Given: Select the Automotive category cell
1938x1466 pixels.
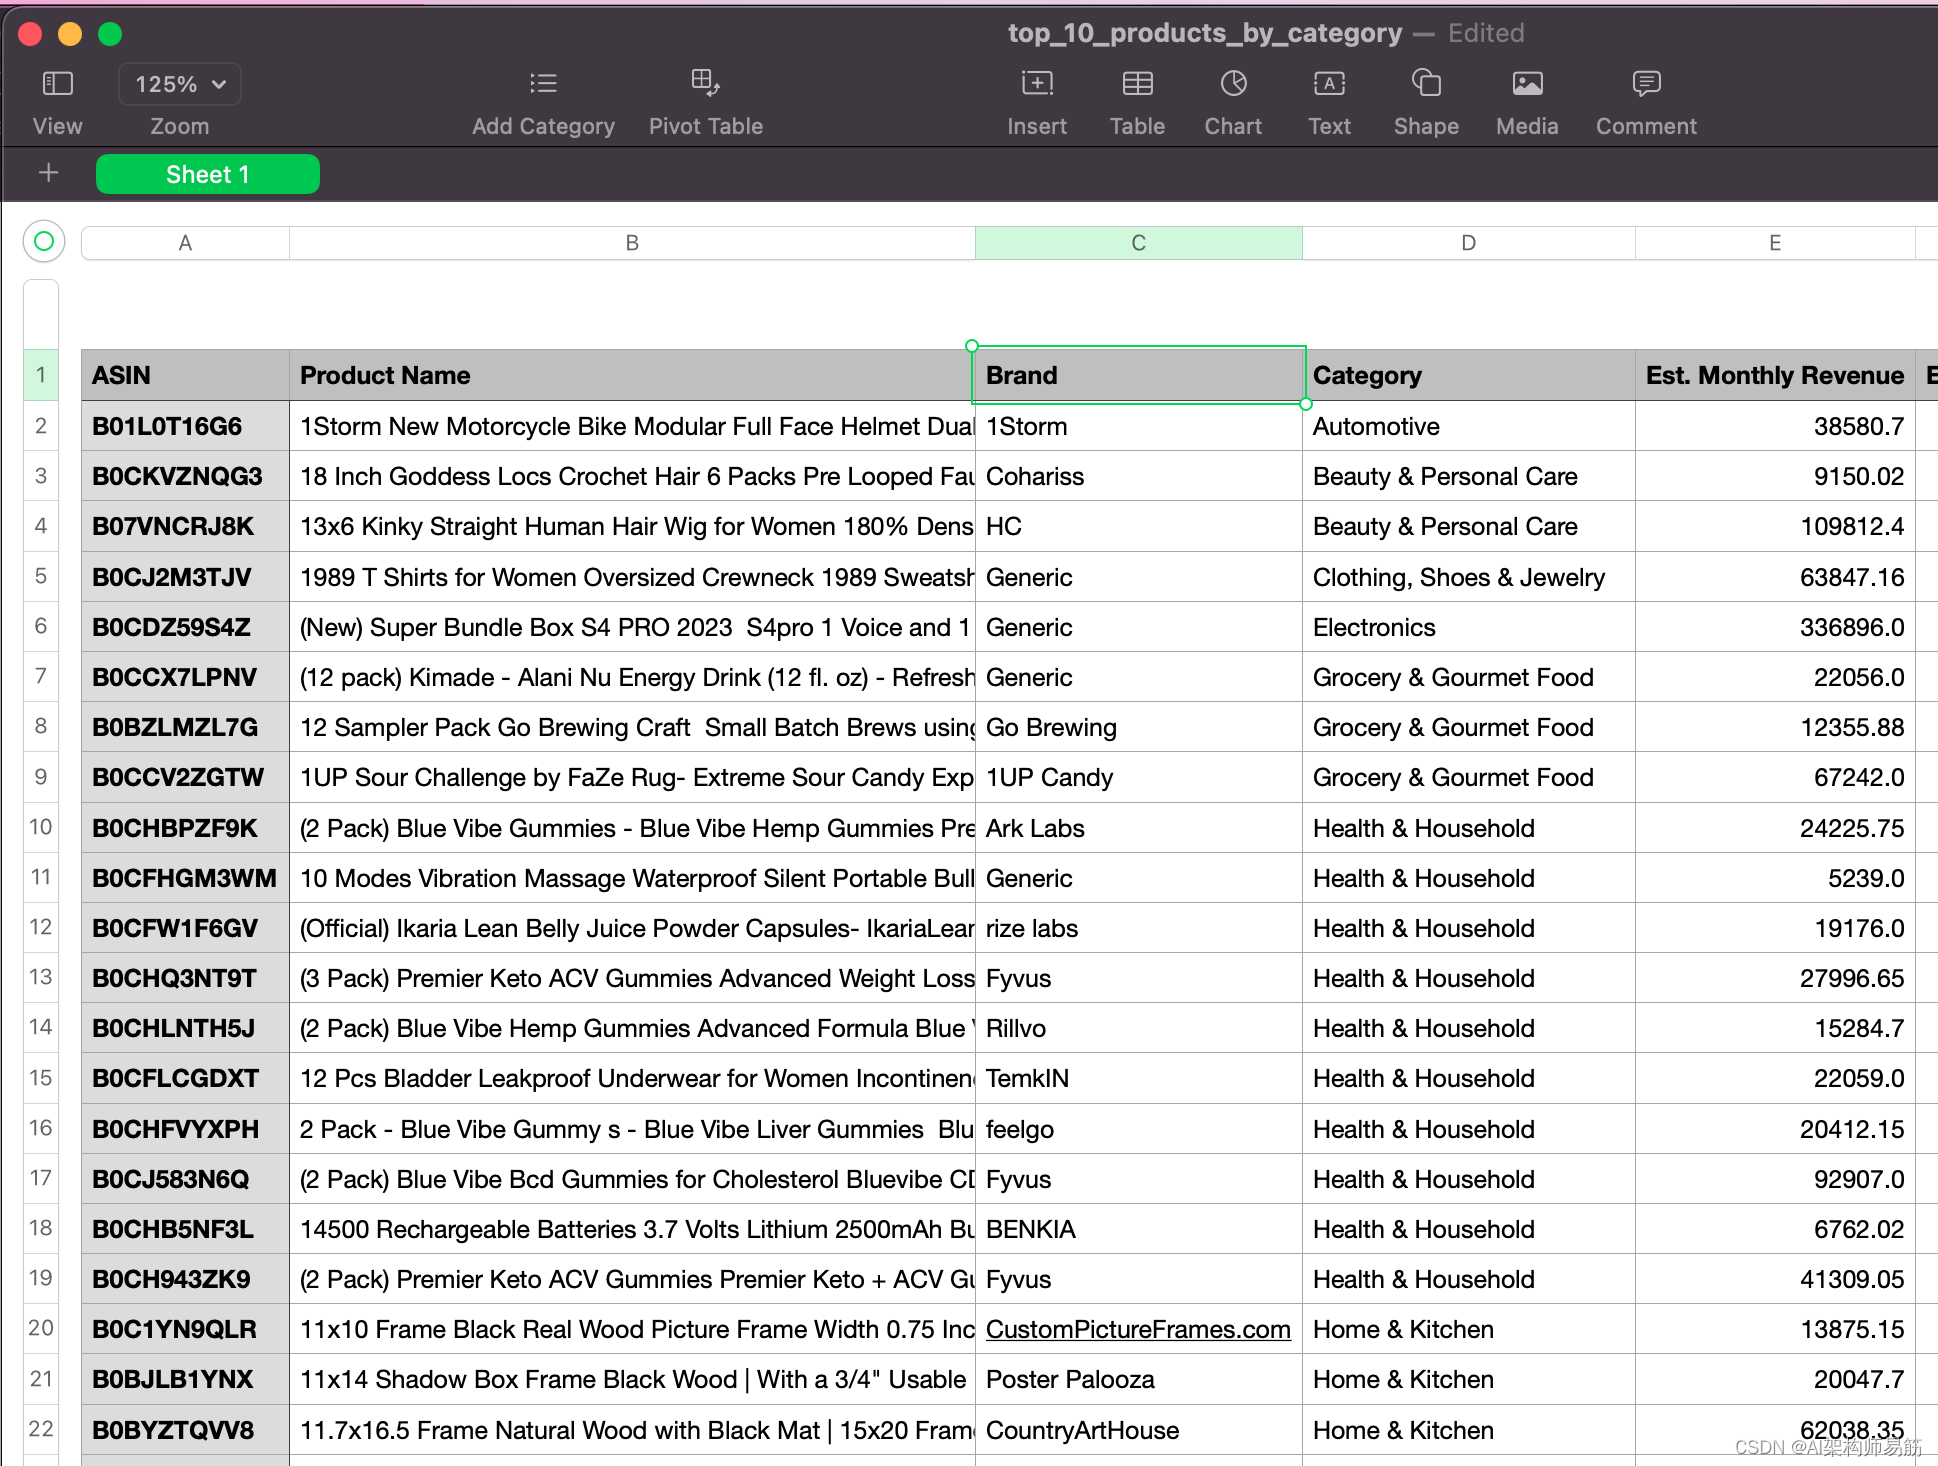Looking at the screenshot, I should pyautogui.click(x=1468, y=426).
